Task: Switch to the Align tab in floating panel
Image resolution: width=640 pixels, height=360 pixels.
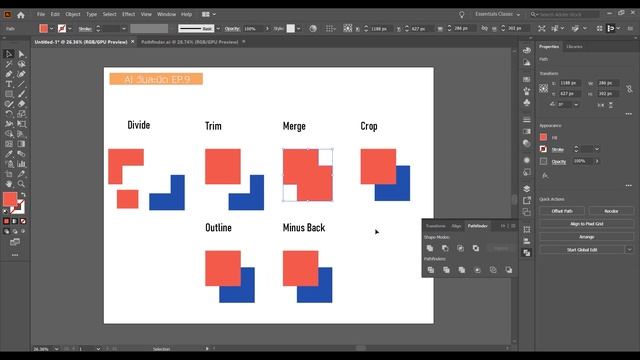Action: pos(456,226)
